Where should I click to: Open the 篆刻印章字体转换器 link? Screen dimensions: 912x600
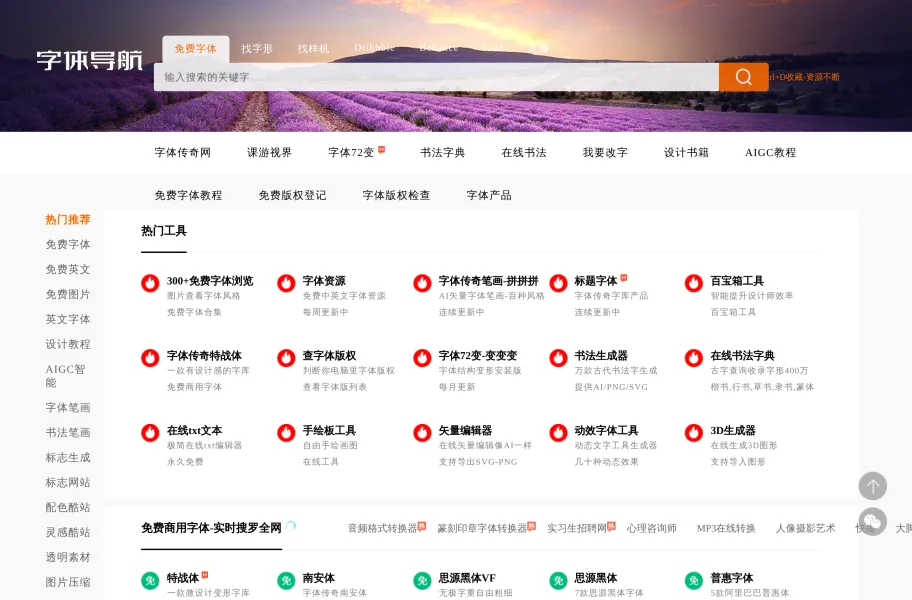[x=482, y=528]
